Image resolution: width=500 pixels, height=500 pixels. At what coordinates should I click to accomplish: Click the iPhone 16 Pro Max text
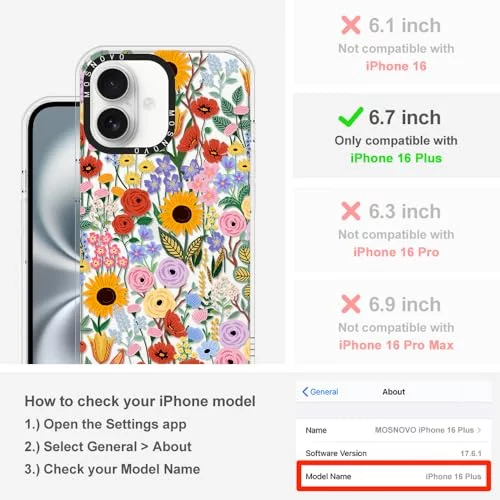click(396, 345)
